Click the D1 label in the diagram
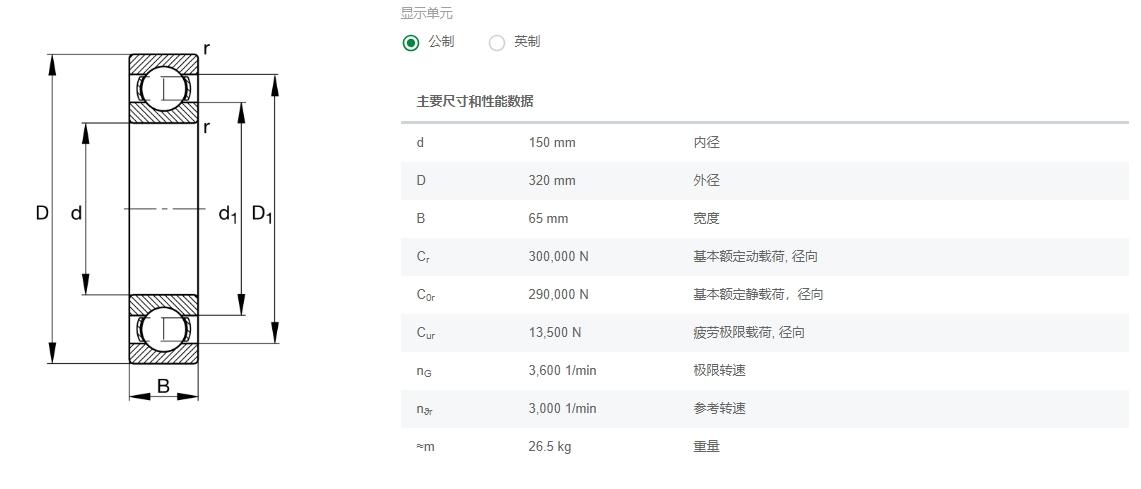 coord(262,214)
